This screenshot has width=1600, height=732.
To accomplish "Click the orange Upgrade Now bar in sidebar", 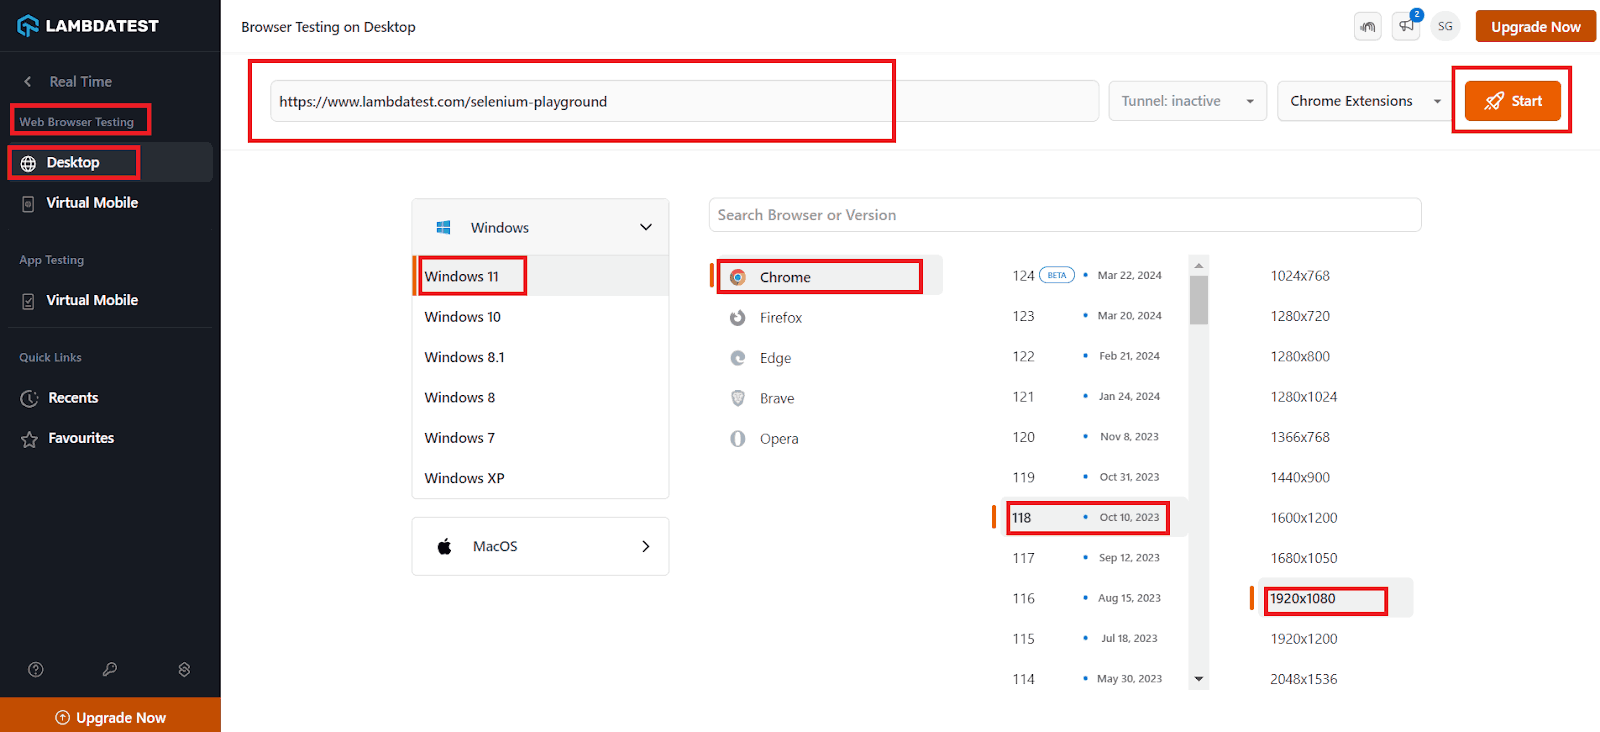I will tap(110, 715).
